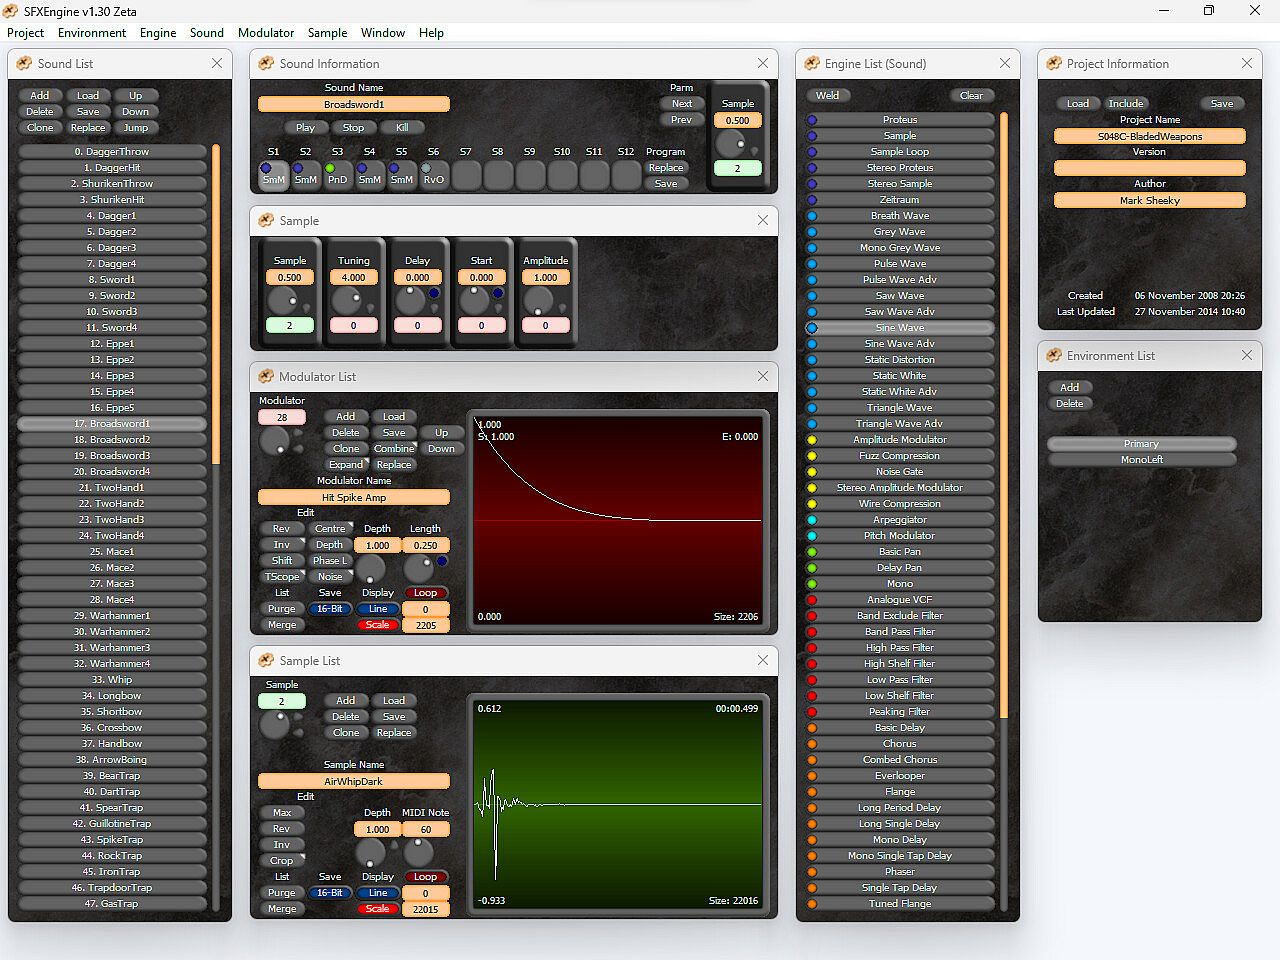Select the S3 PnD engine slot
The height and width of the screenshot is (960, 1280).
337,175
